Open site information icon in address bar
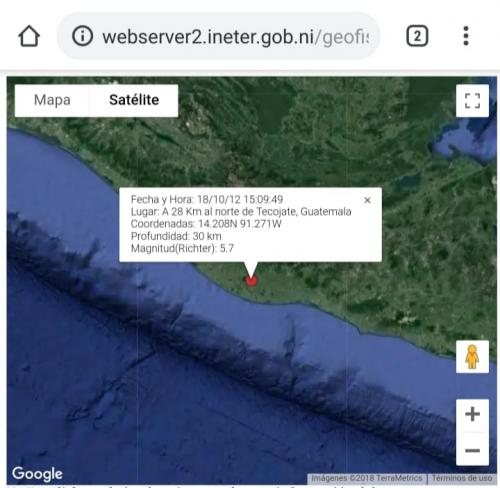Image resolution: width=500 pixels, height=488 pixels. tap(82, 36)
